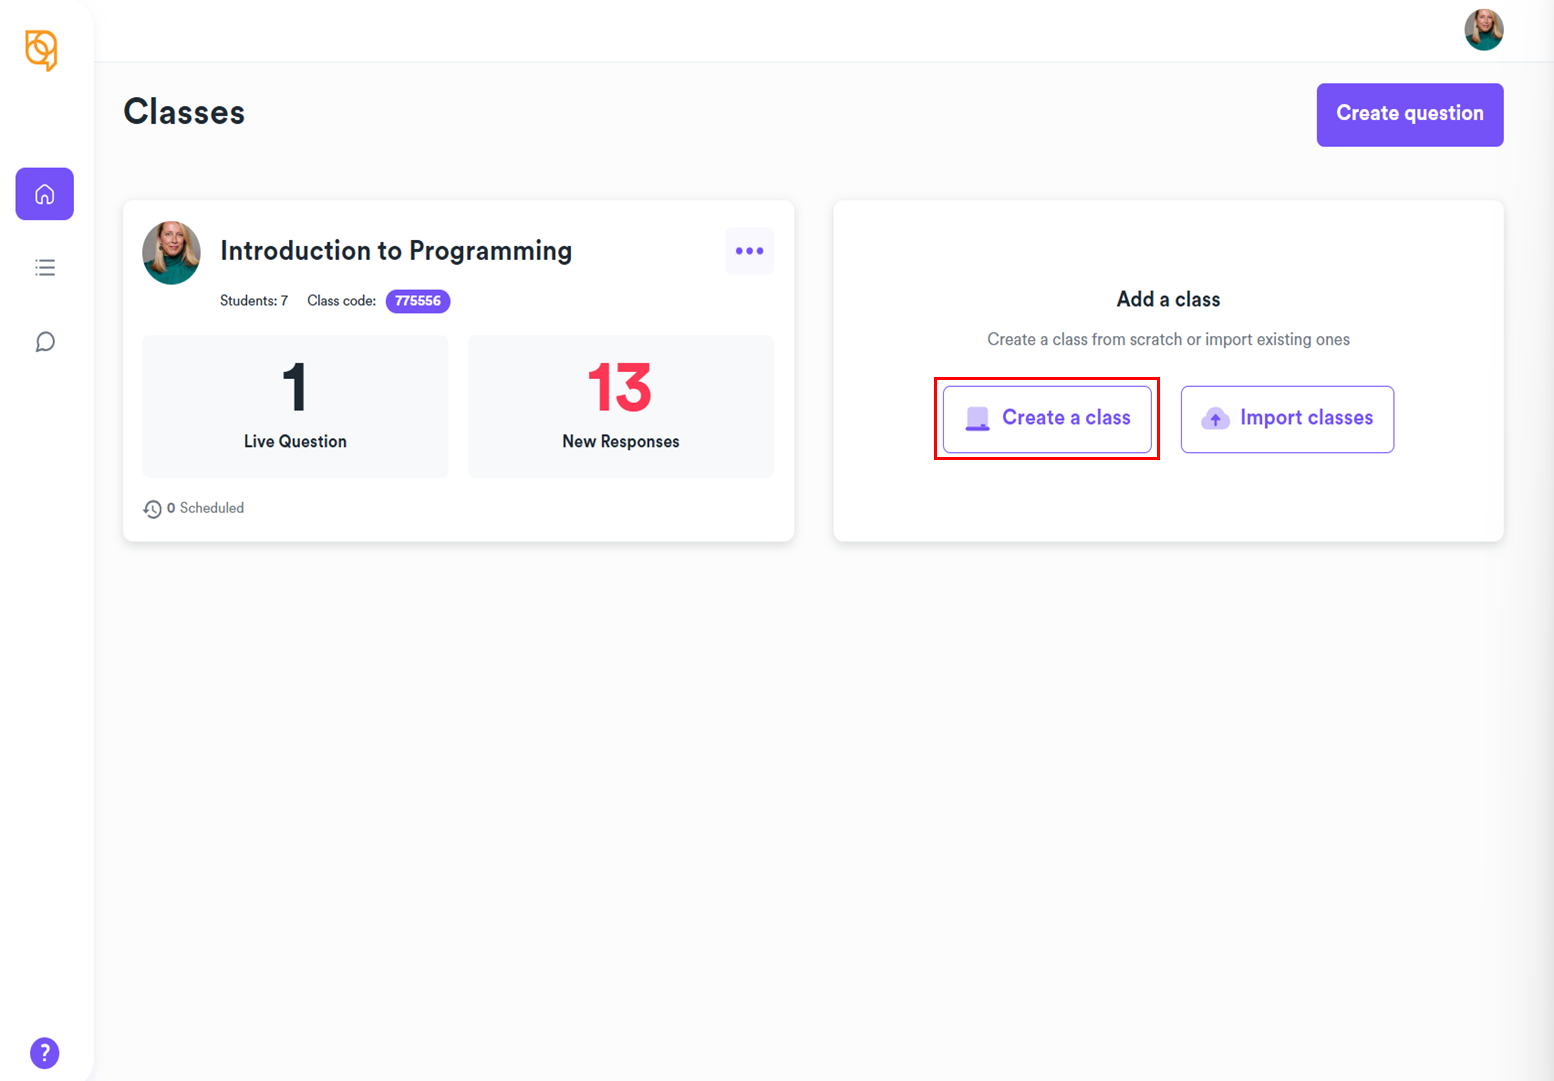The height and width of the screenshot is (1081, 1554).
Task: Open the Home page from sidebar
Action: coord(45,194)
